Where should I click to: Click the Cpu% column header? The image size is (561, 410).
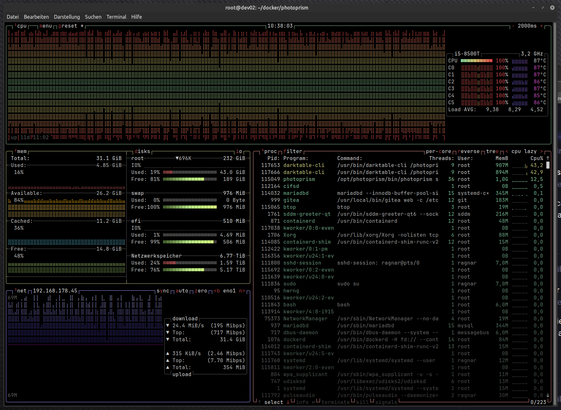coord(537,158)
